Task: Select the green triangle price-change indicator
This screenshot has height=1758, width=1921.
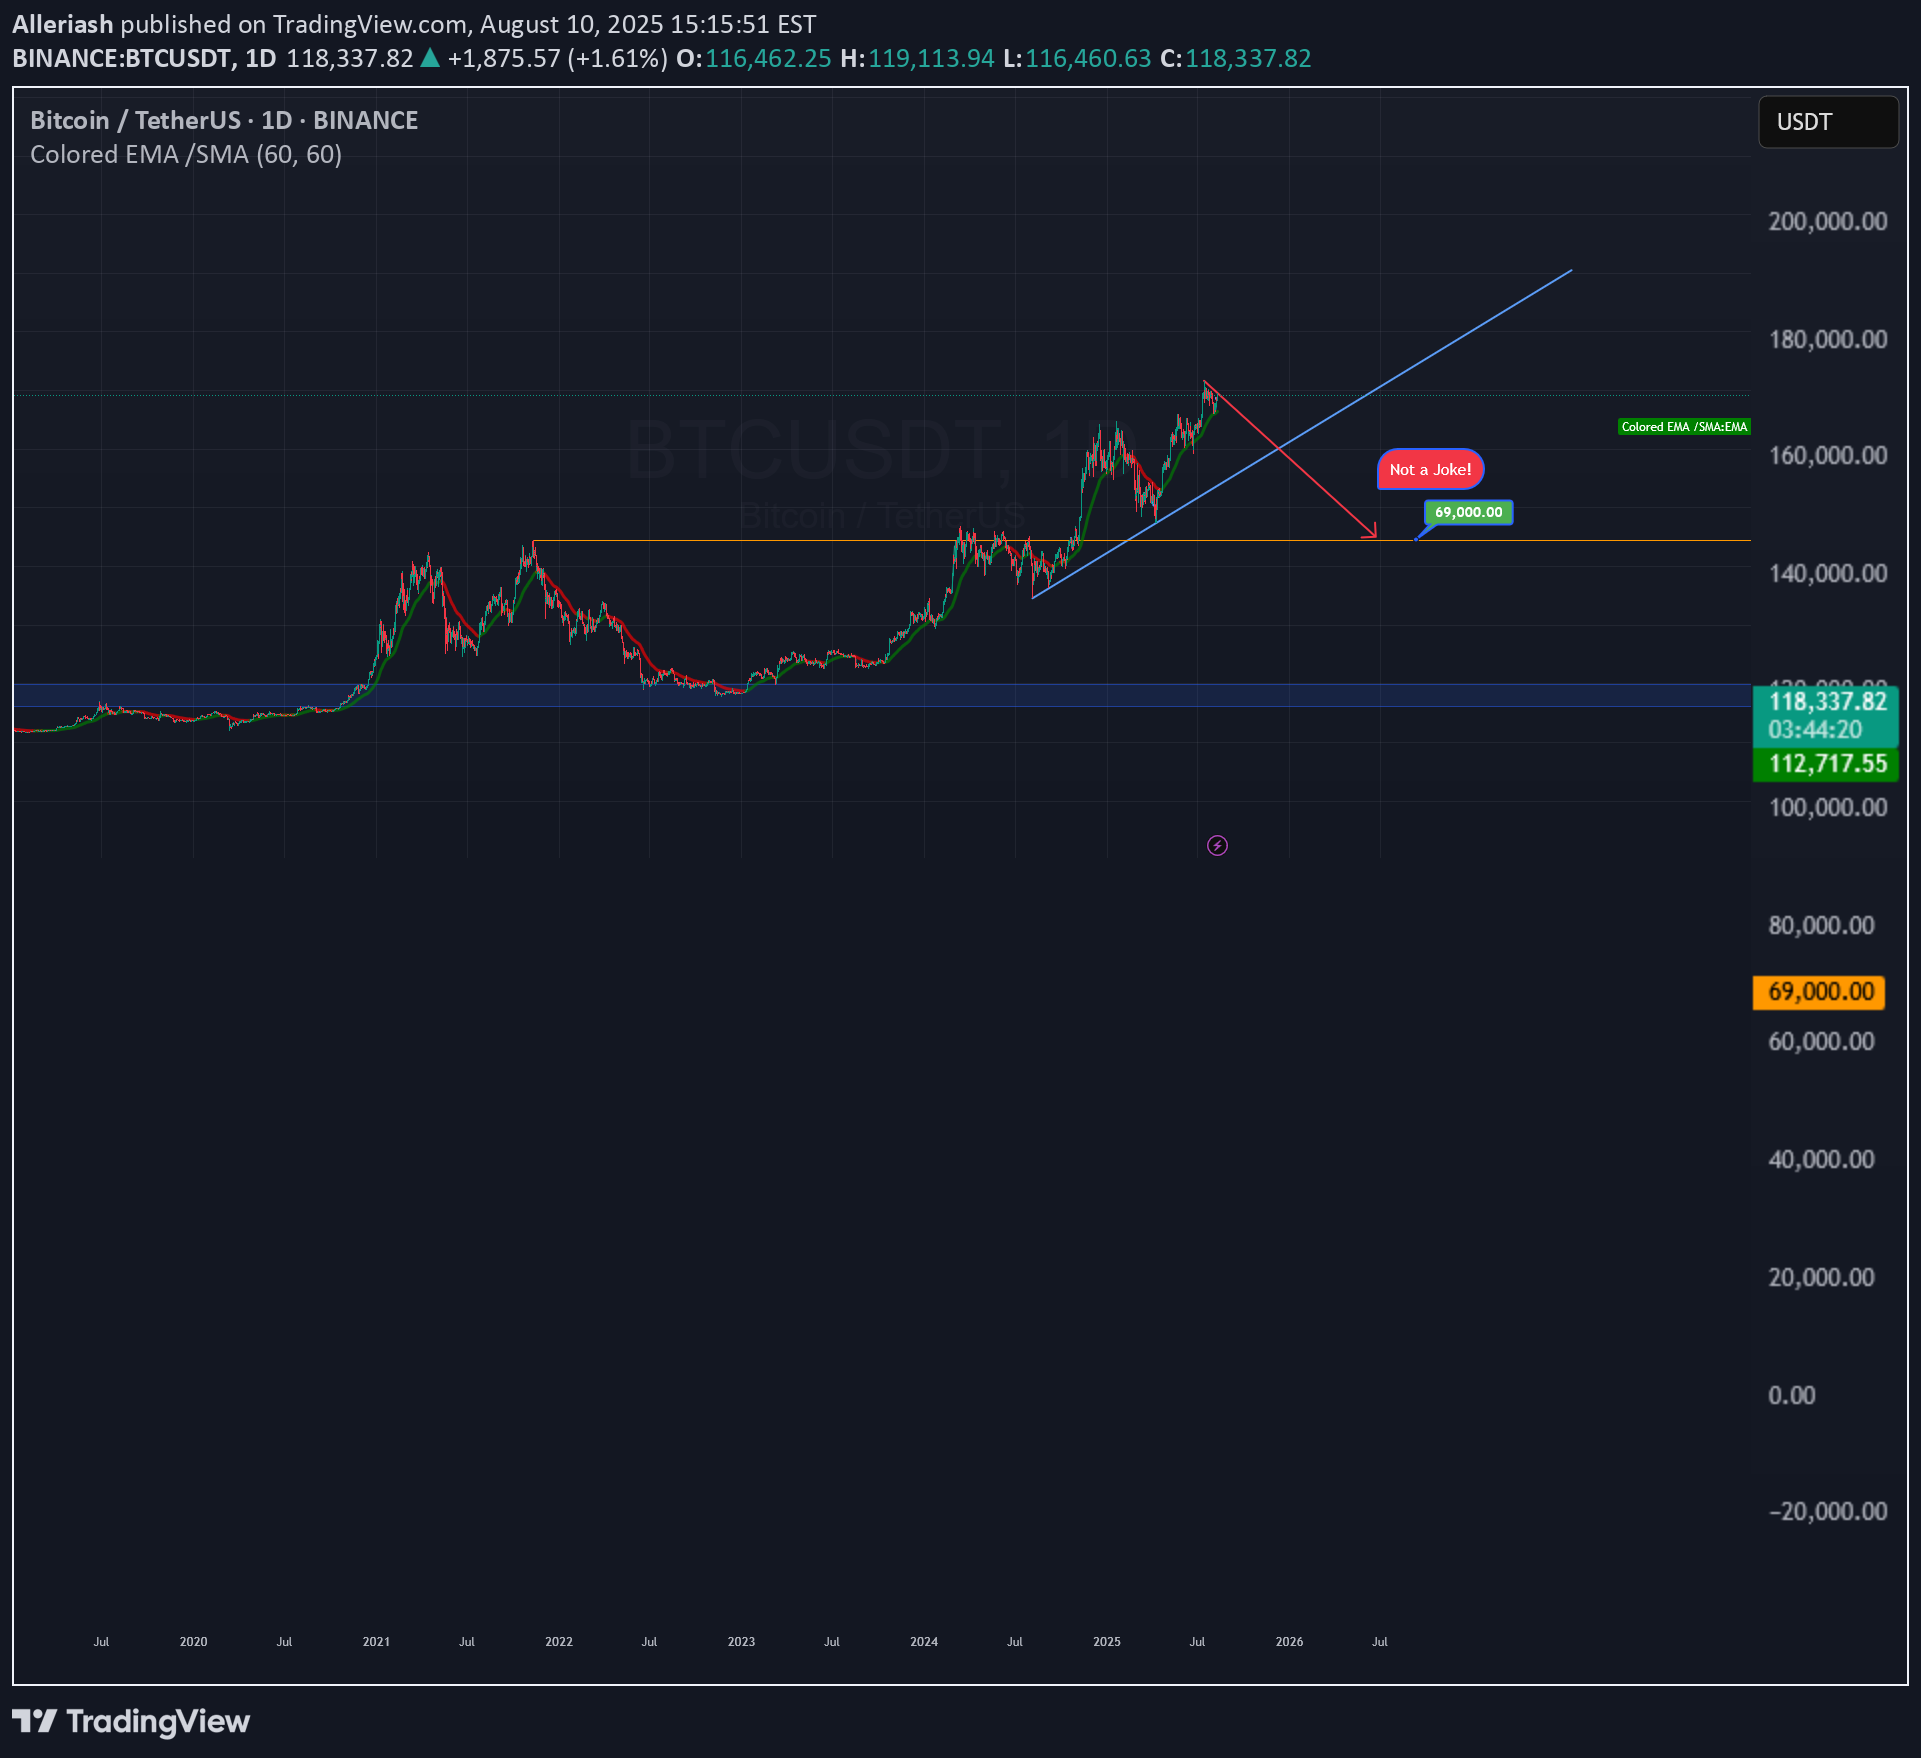Action: (x=429, y=58)
